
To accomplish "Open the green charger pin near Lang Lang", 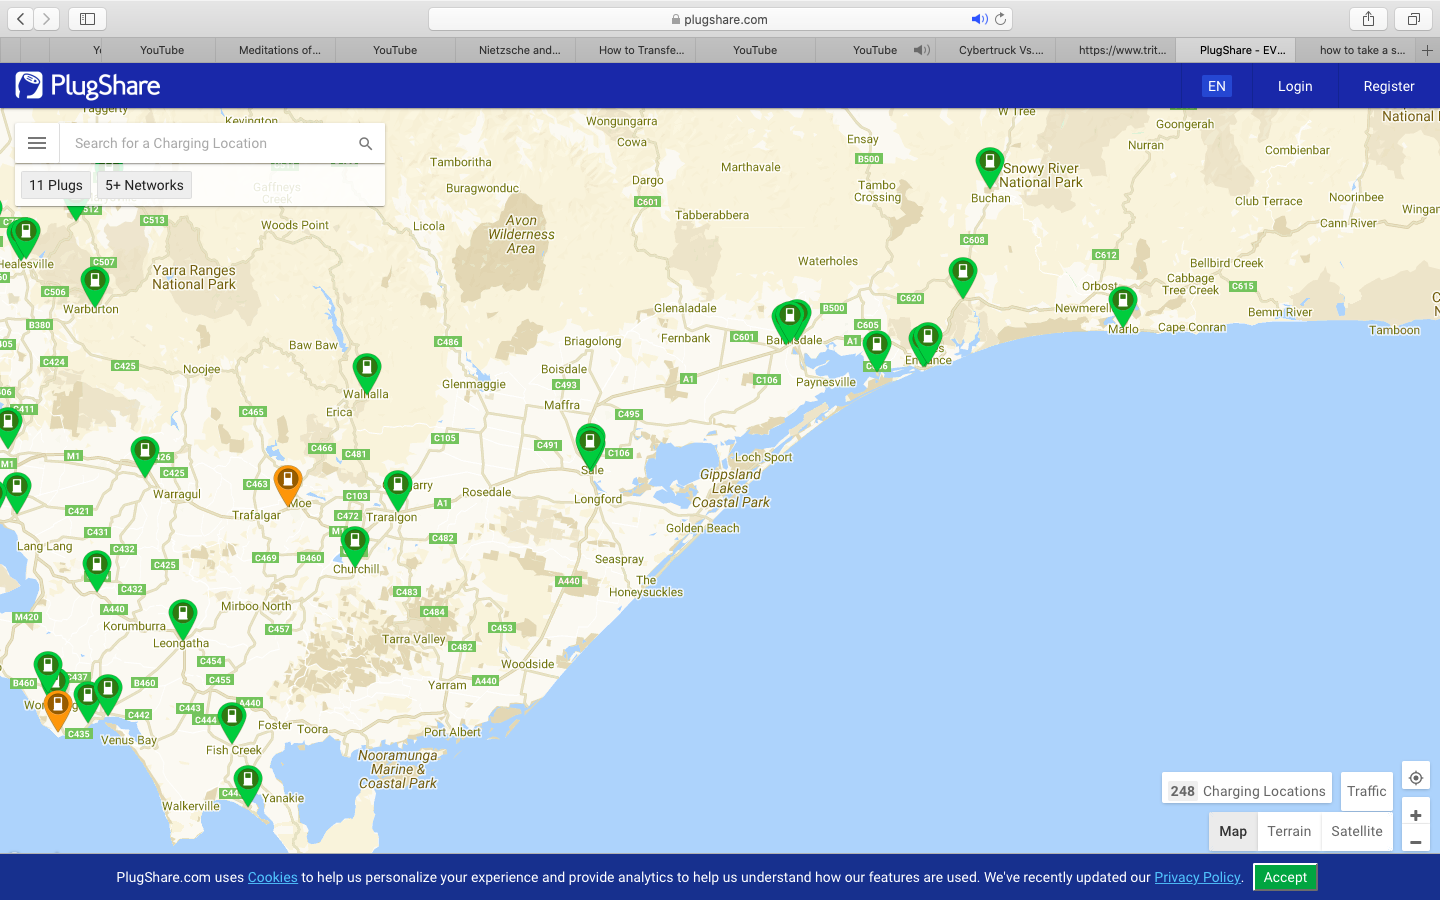I will (97, 569).
